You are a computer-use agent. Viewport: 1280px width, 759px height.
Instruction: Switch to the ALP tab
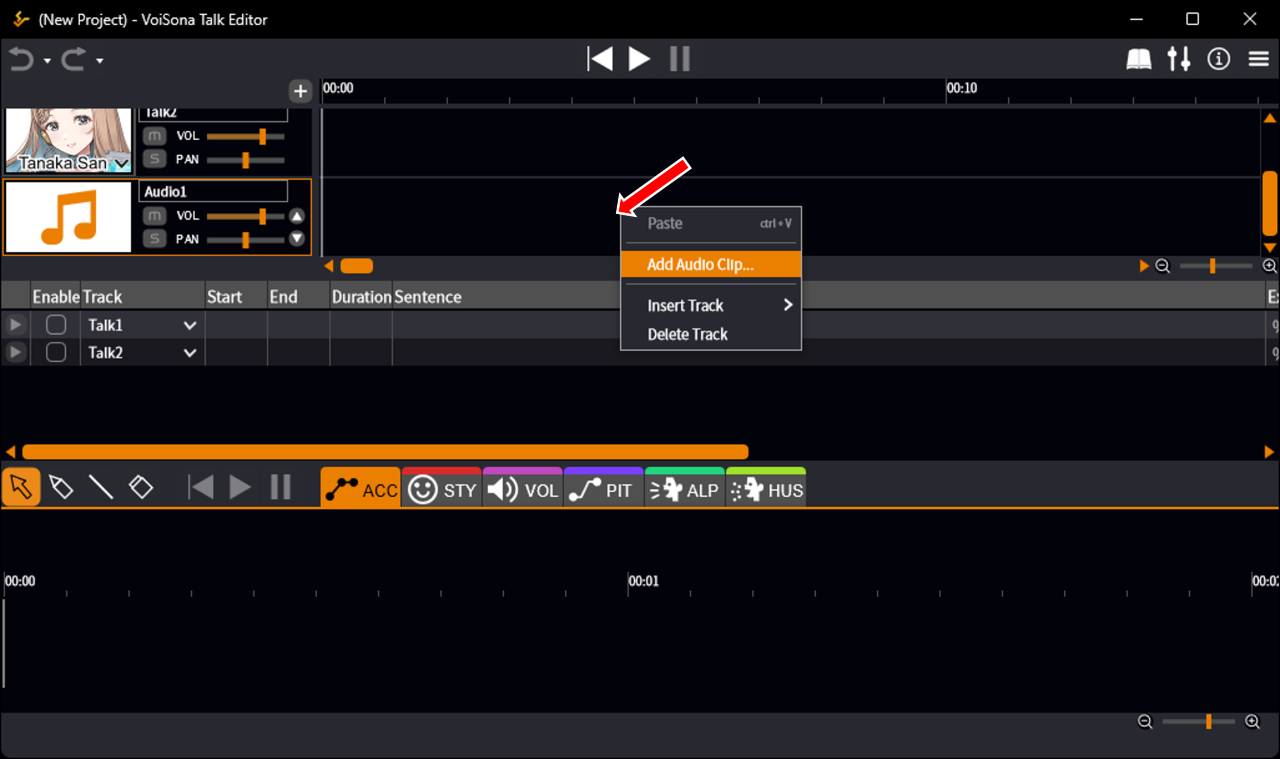tap(685, 488)
